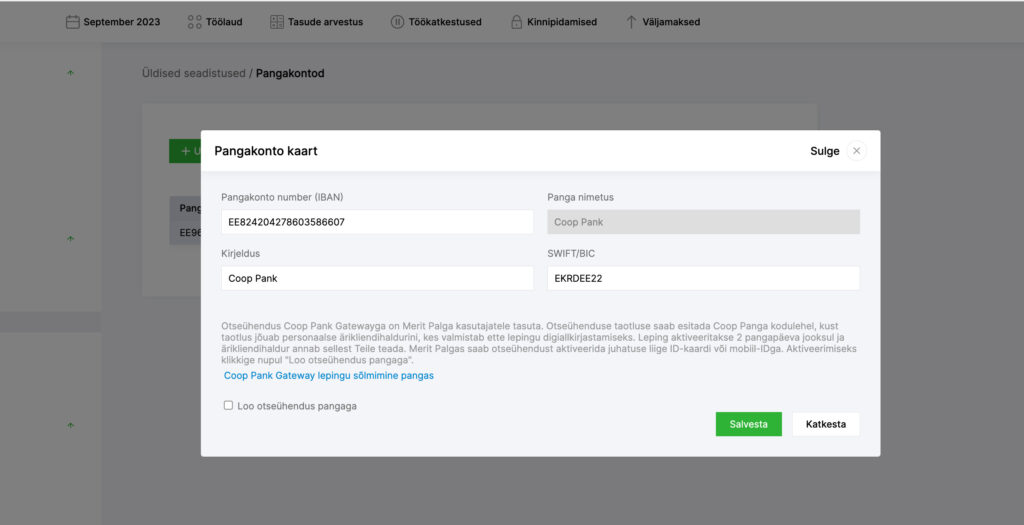This screenshot has height=525, width=1024.
Task: Click the Väljamaksed up-arrow icon
Action: pyautogui.click(x=631, y=22)
